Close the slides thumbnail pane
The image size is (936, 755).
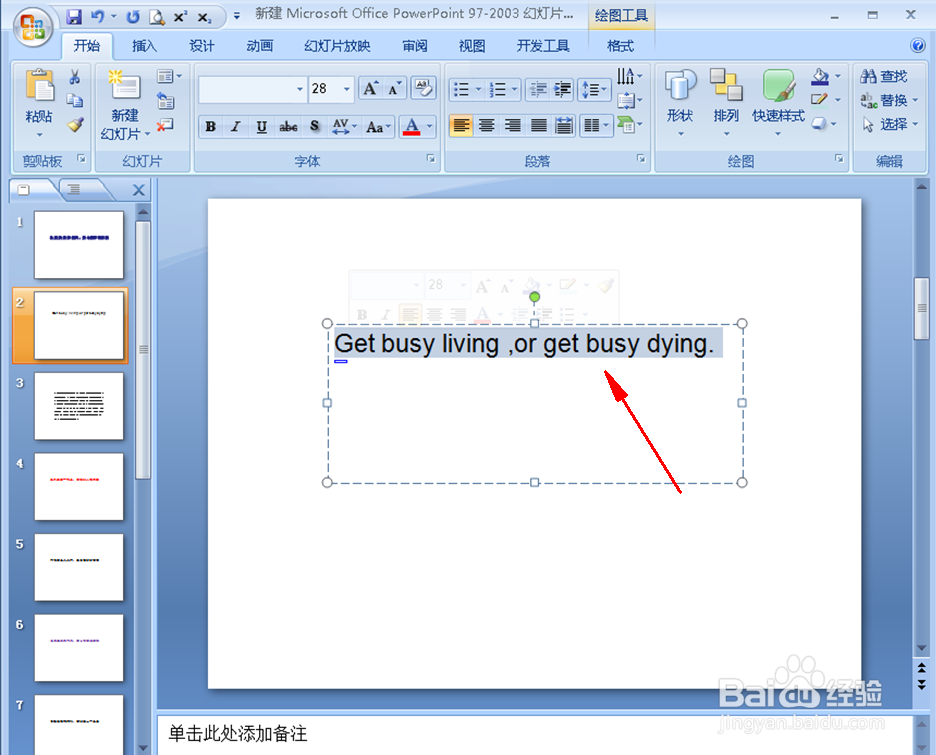coord(138,190)
